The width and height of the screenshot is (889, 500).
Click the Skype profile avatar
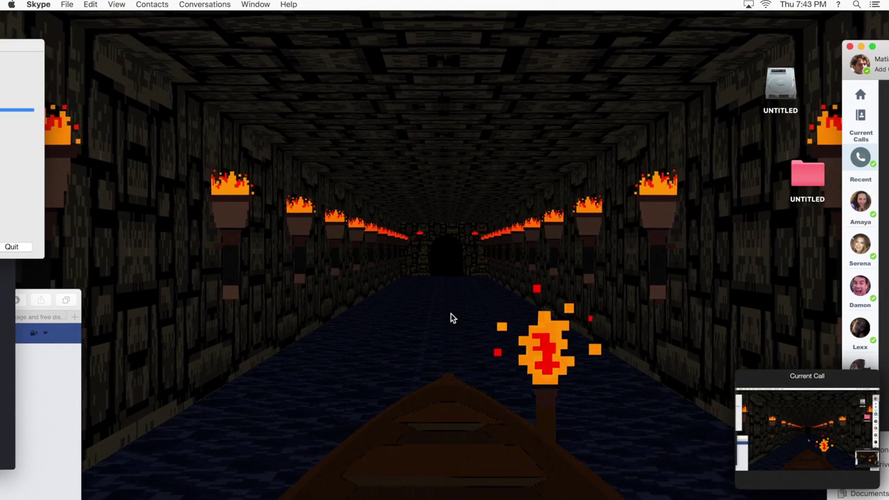click(x=860, y=64)
